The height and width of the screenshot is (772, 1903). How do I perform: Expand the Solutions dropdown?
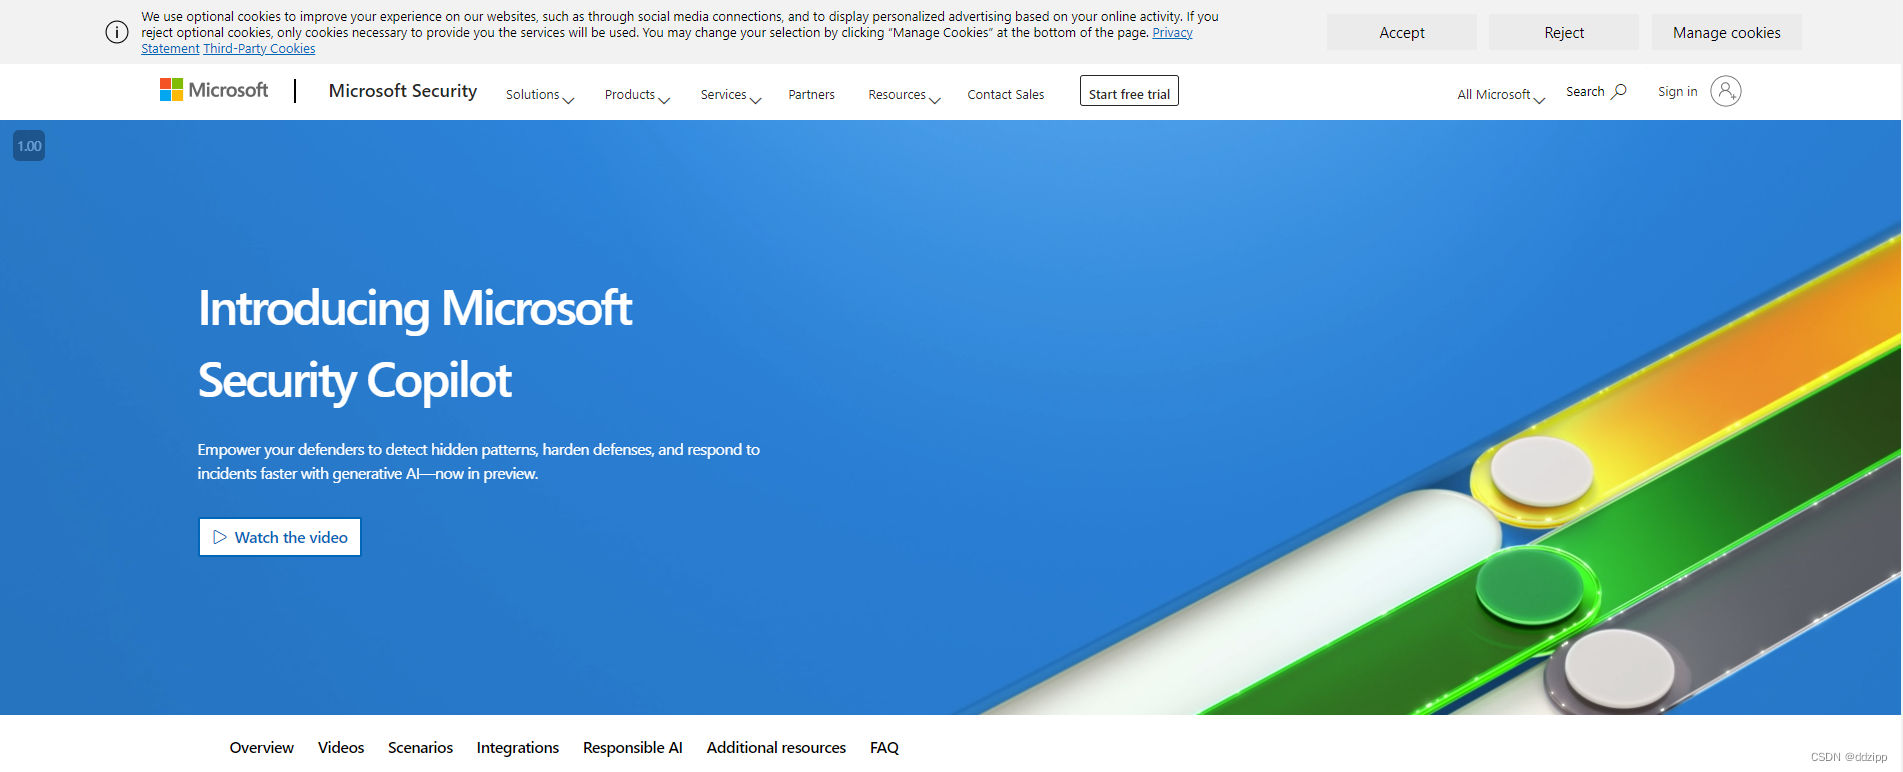pos(540,95)
